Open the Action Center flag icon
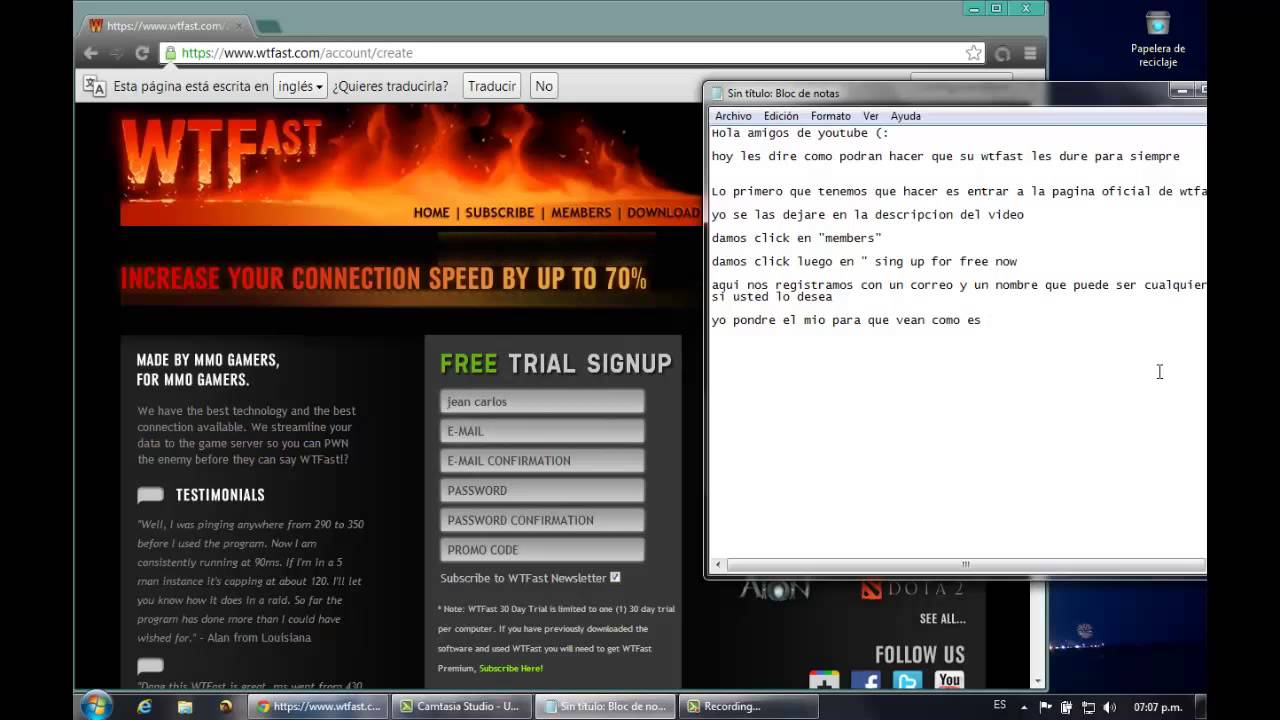 [x=1046, y=707]
